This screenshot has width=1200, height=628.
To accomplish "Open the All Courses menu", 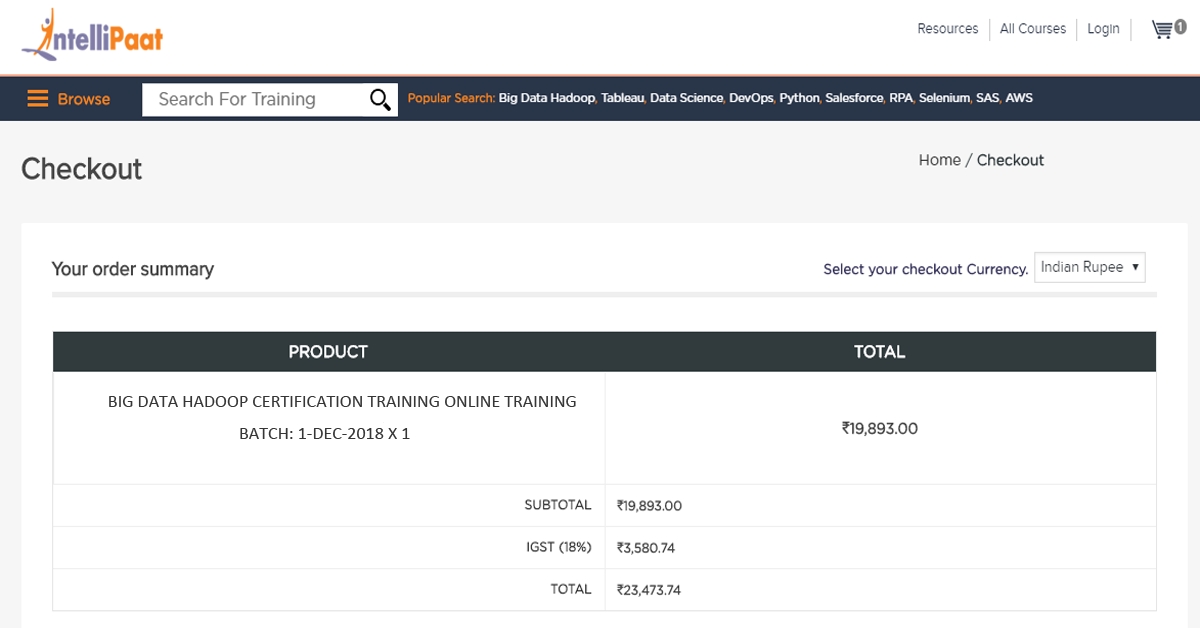I will point(1033,29).
